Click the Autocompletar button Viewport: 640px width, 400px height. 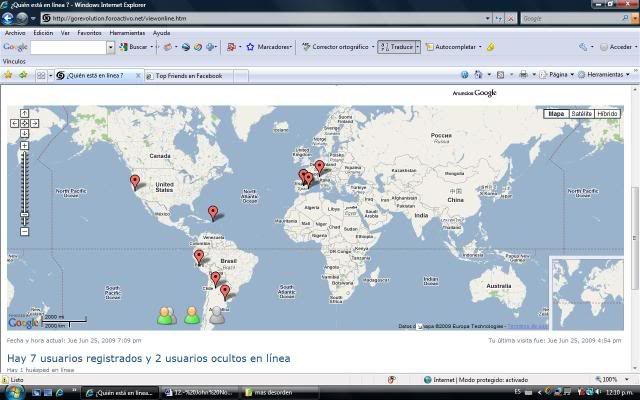point(451,47)
